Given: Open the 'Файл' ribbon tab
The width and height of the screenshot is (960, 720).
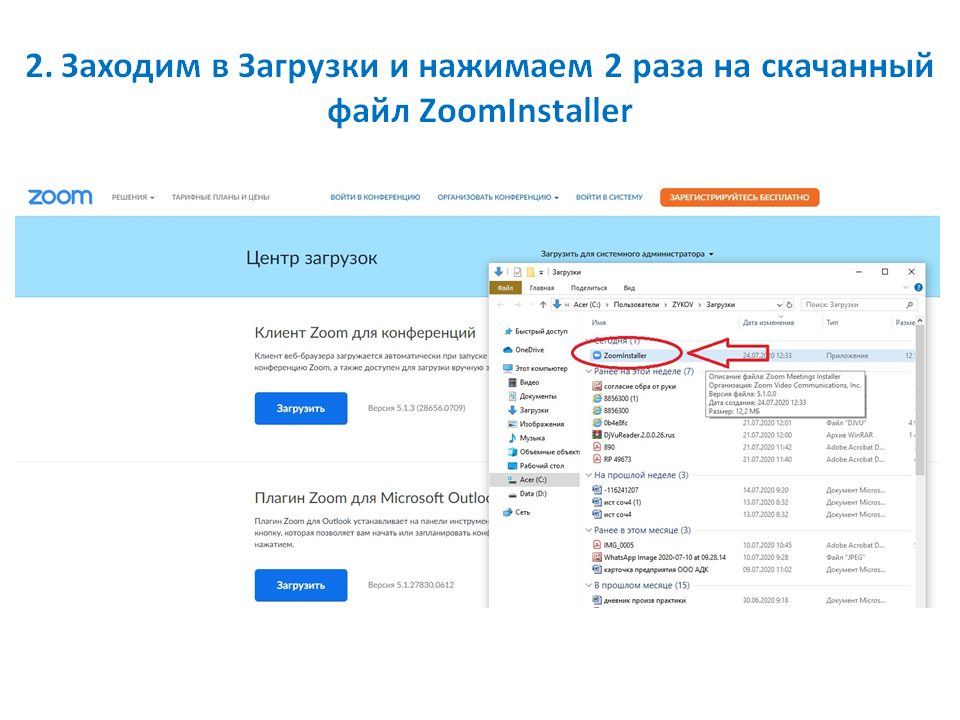Looking at the screenshot, I should coord(507,288).
